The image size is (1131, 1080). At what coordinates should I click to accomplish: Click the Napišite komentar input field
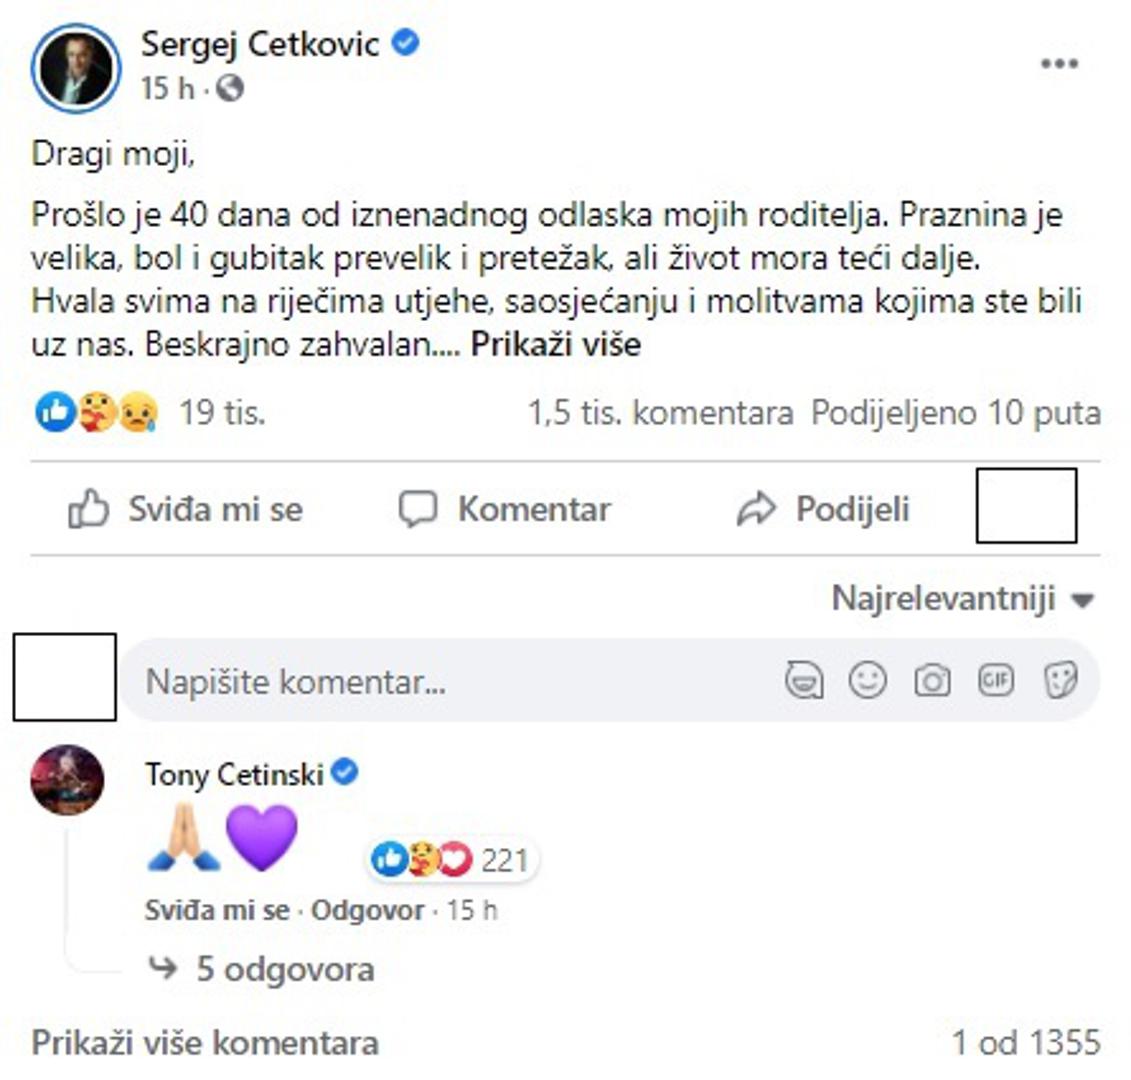(450, 682)
